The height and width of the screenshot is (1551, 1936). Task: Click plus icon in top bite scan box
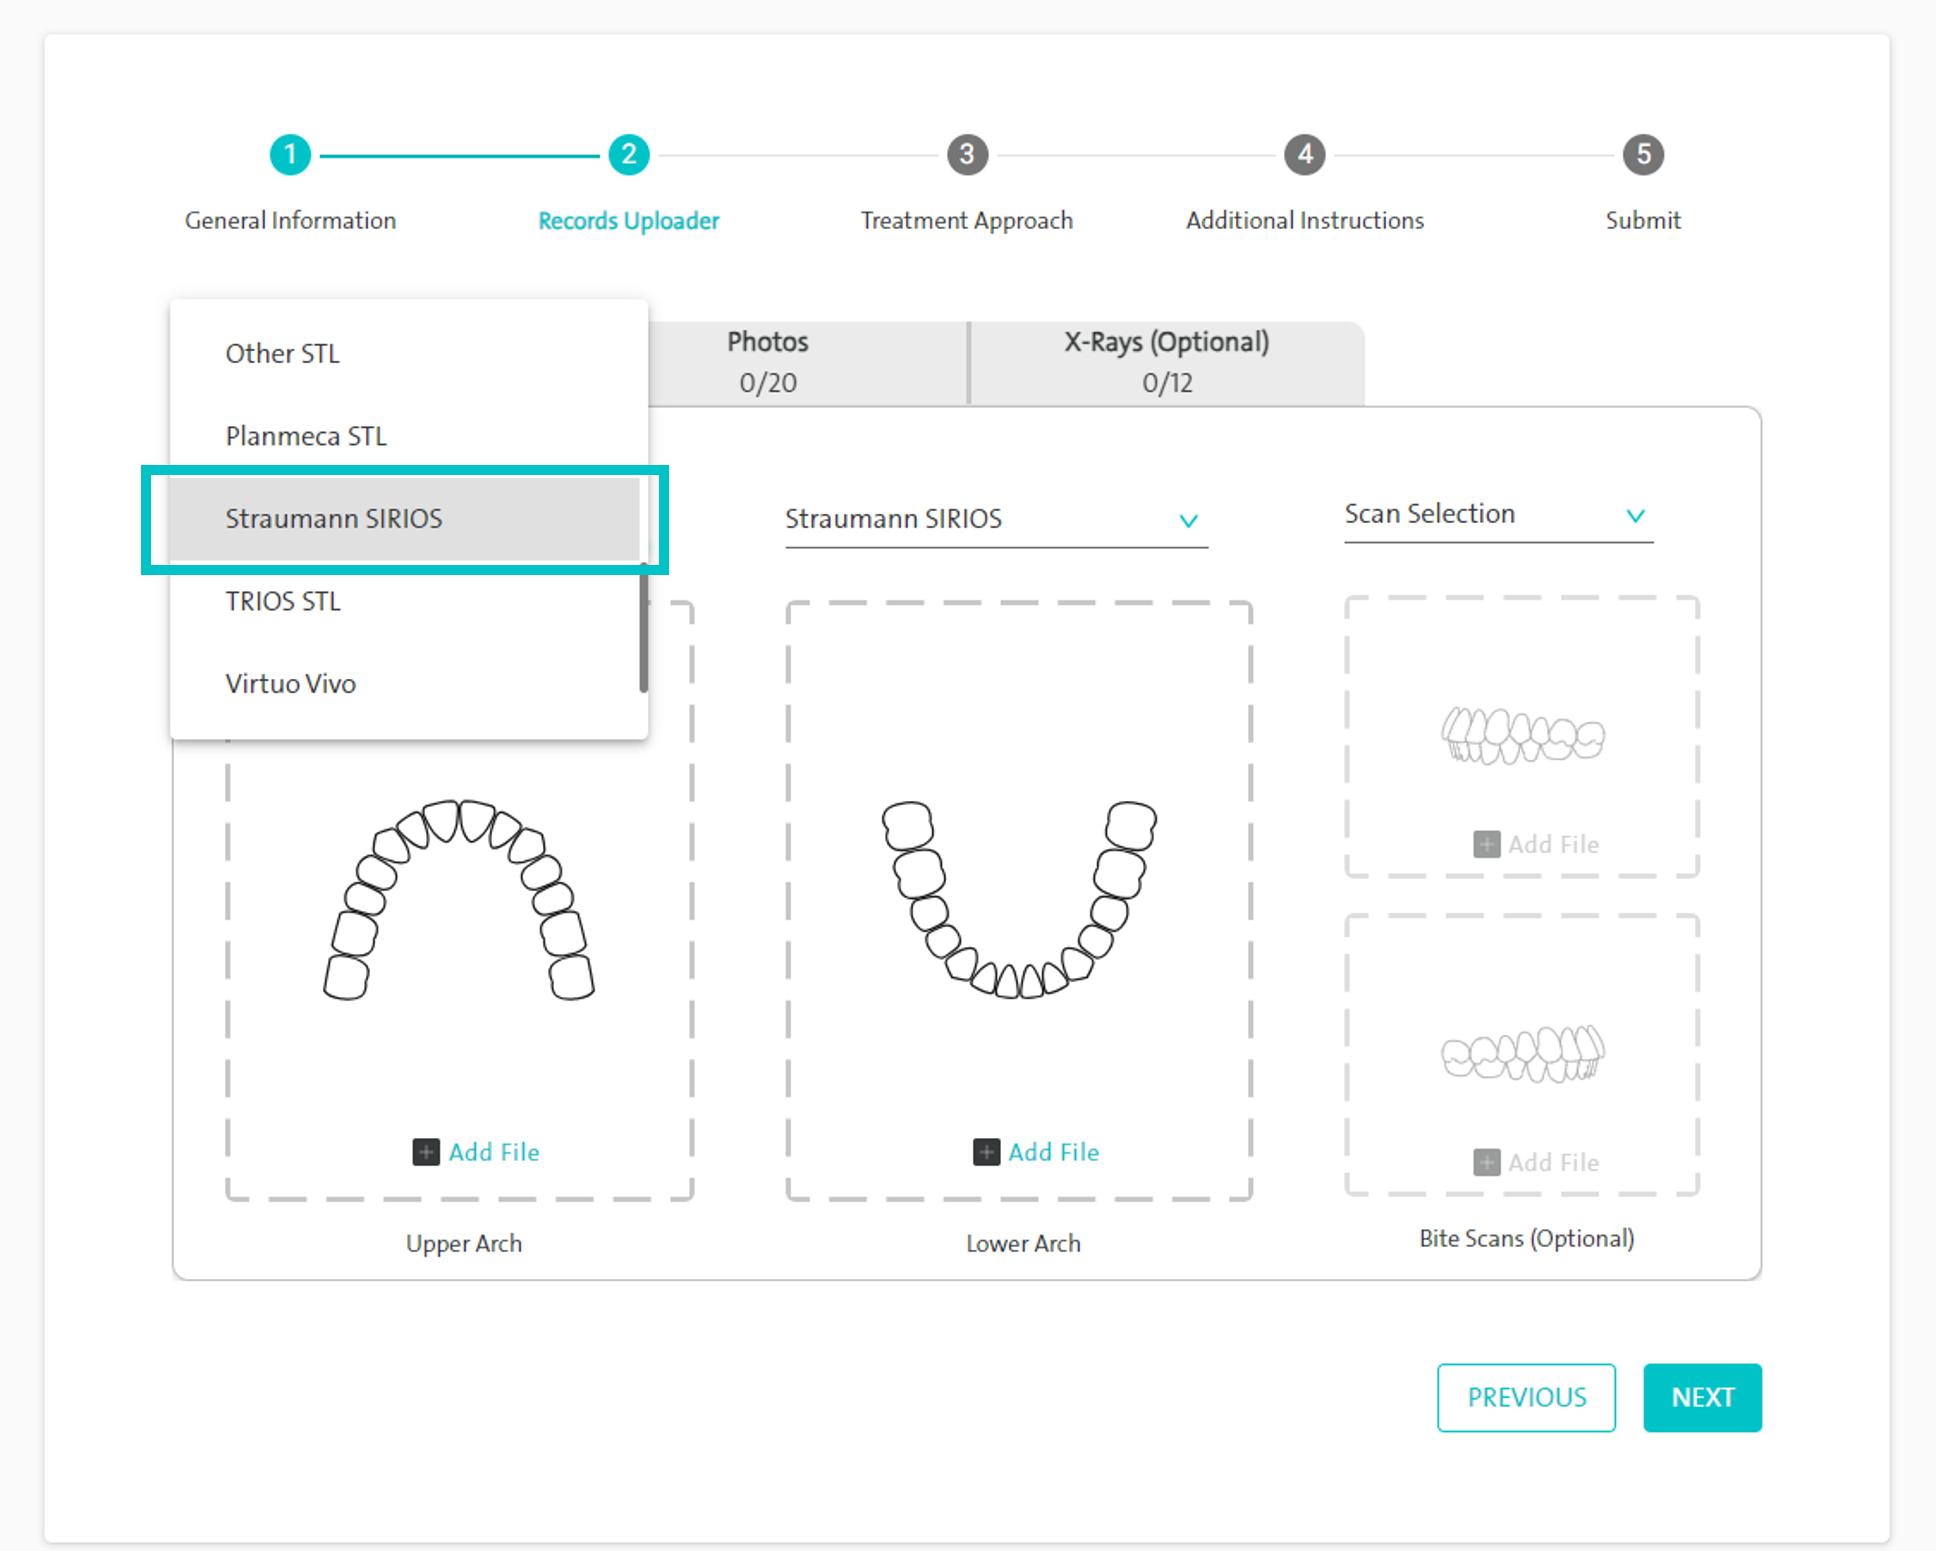(1486, 844)
